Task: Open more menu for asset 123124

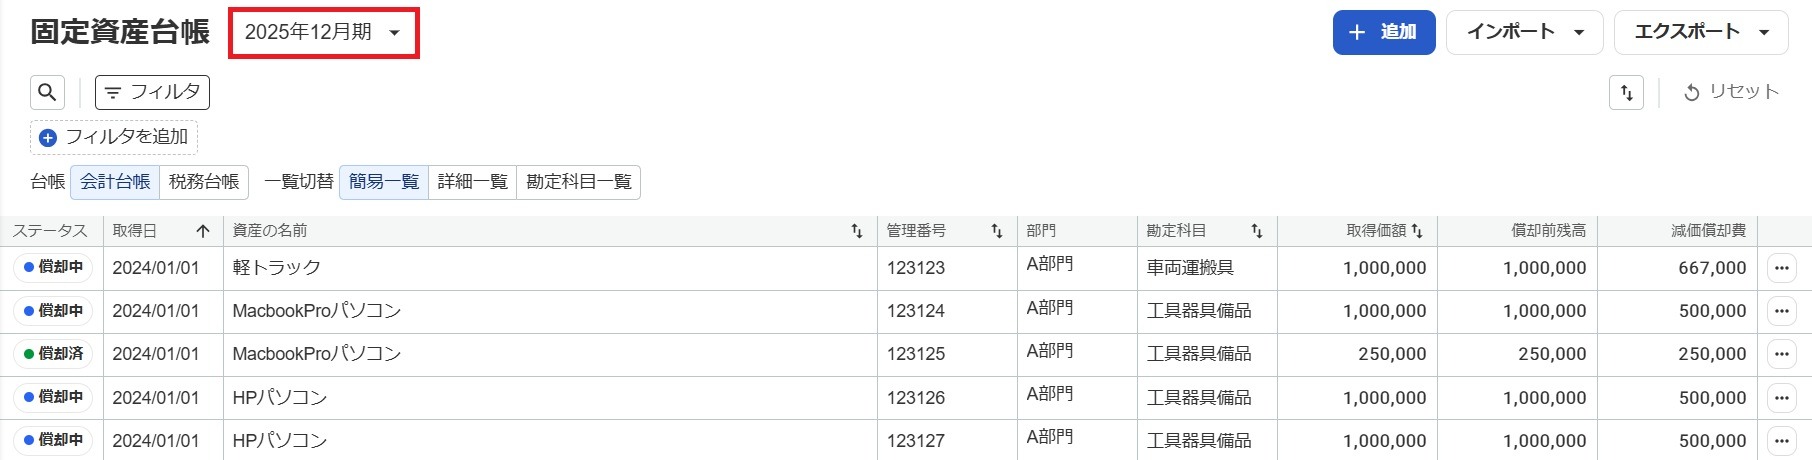Action: tap(1782, 311)
